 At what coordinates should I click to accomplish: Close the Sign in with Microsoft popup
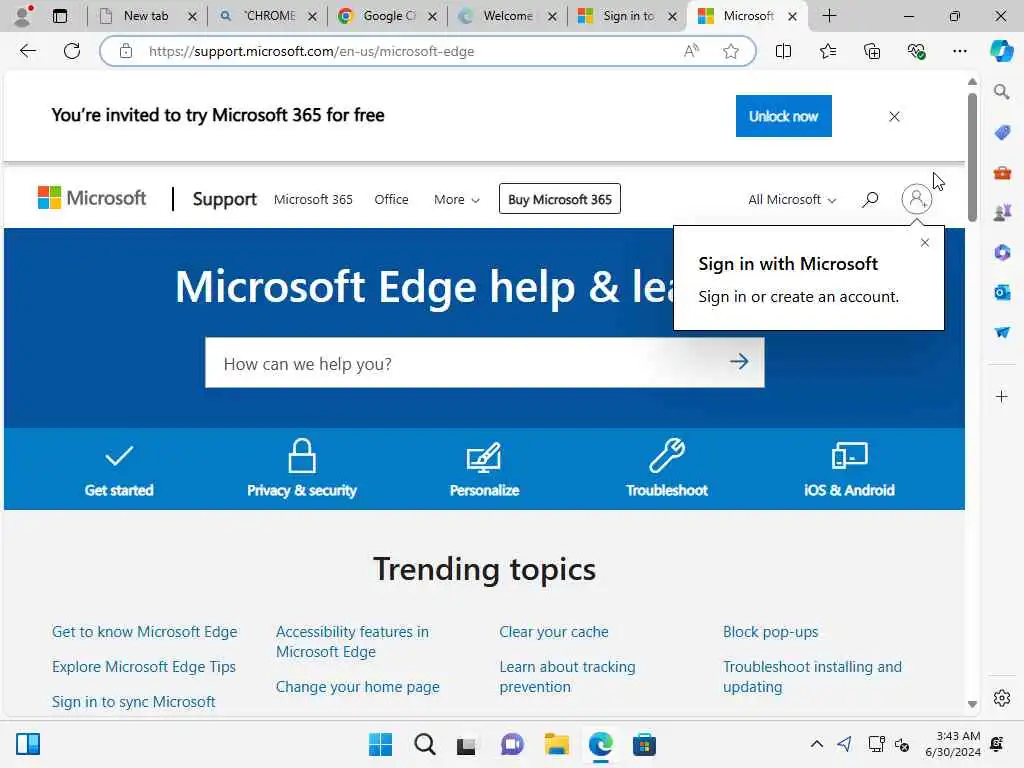(x=924, y=242)
